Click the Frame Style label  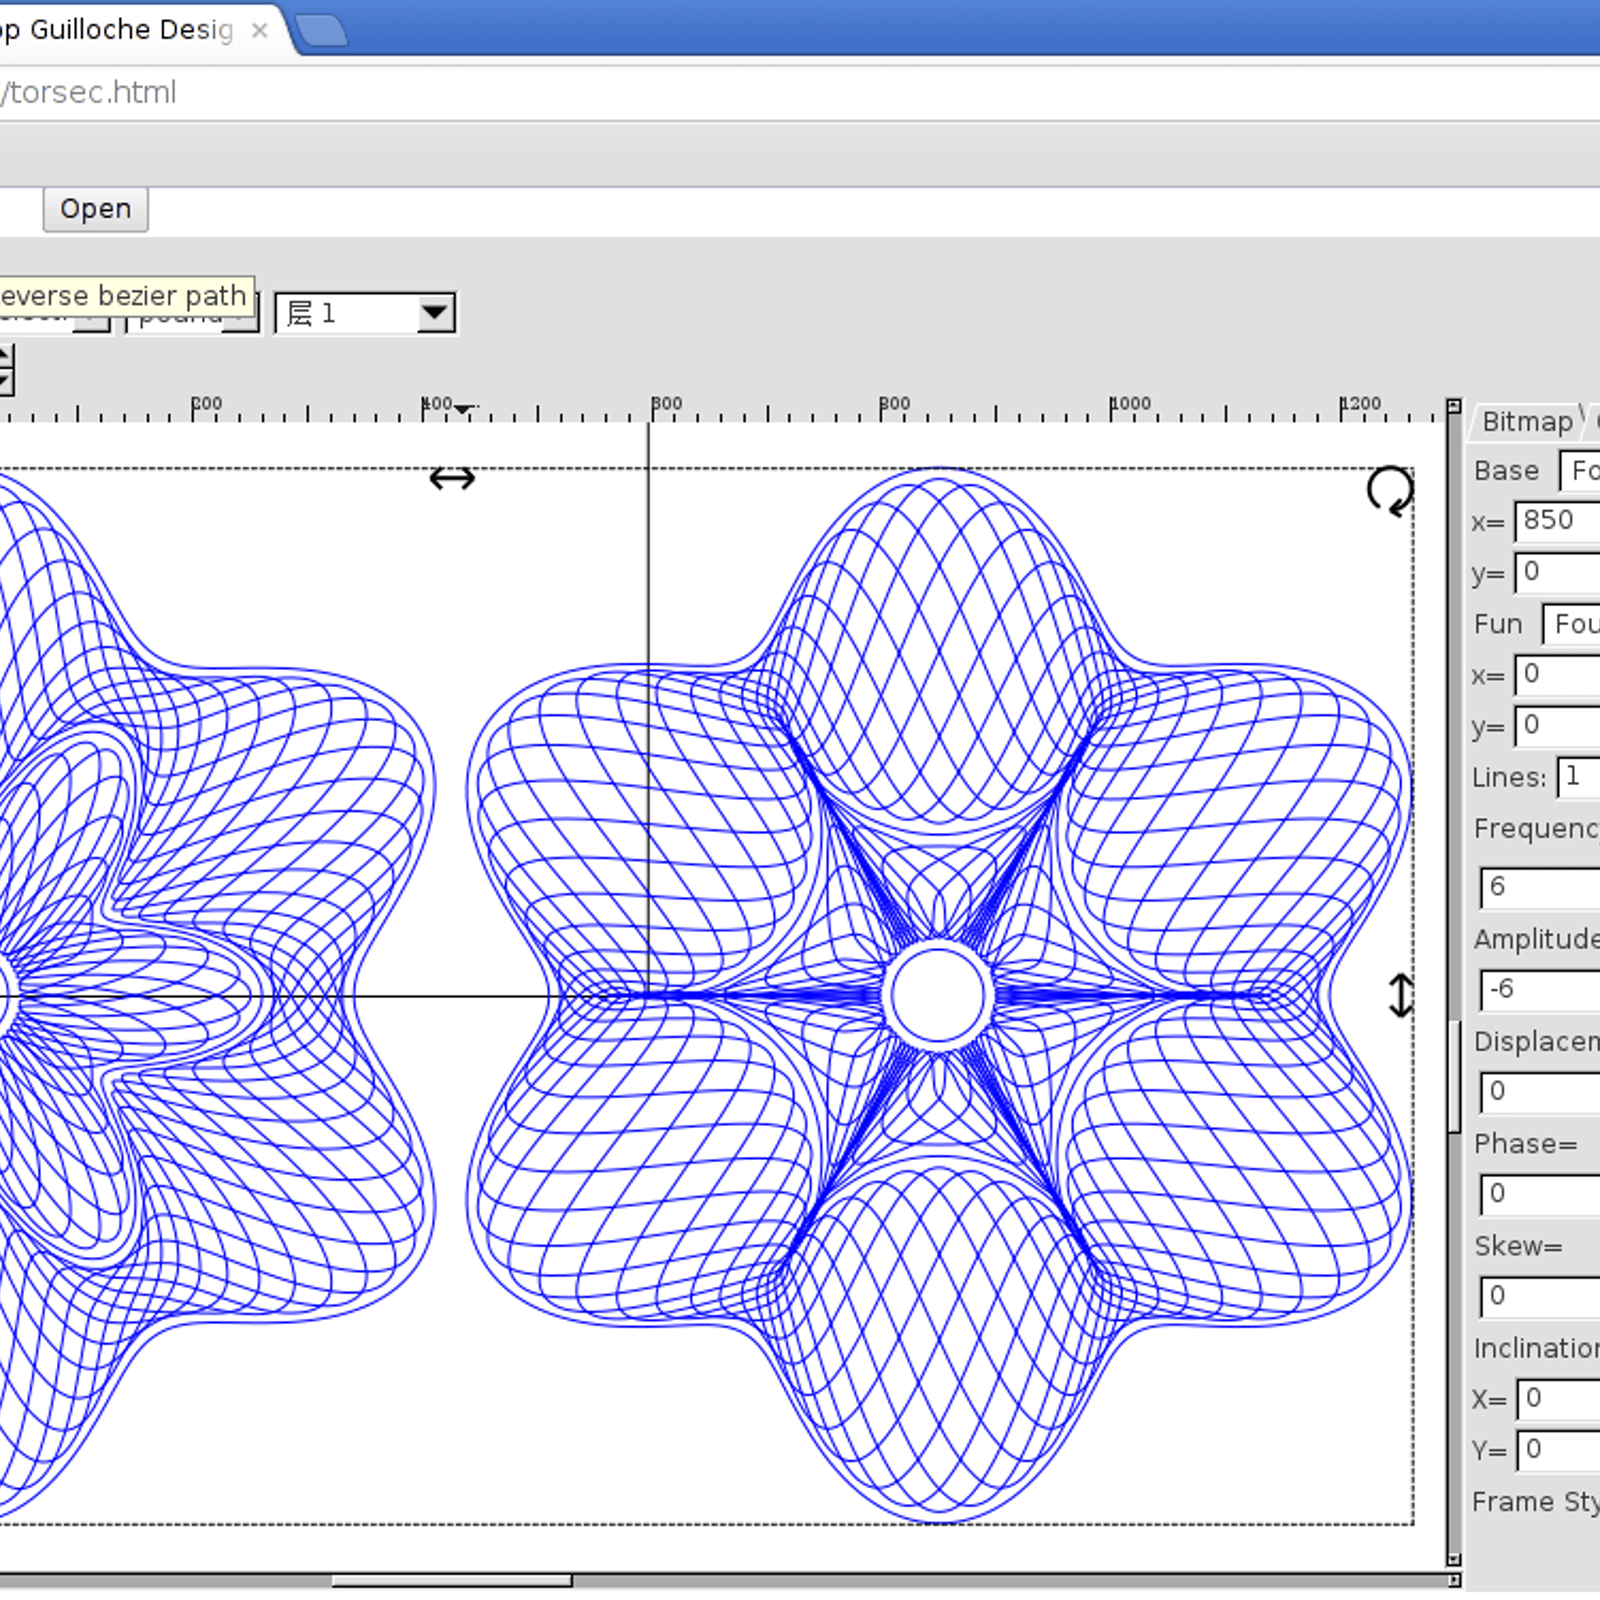pyautogui.click(x=1535, y=1502)
